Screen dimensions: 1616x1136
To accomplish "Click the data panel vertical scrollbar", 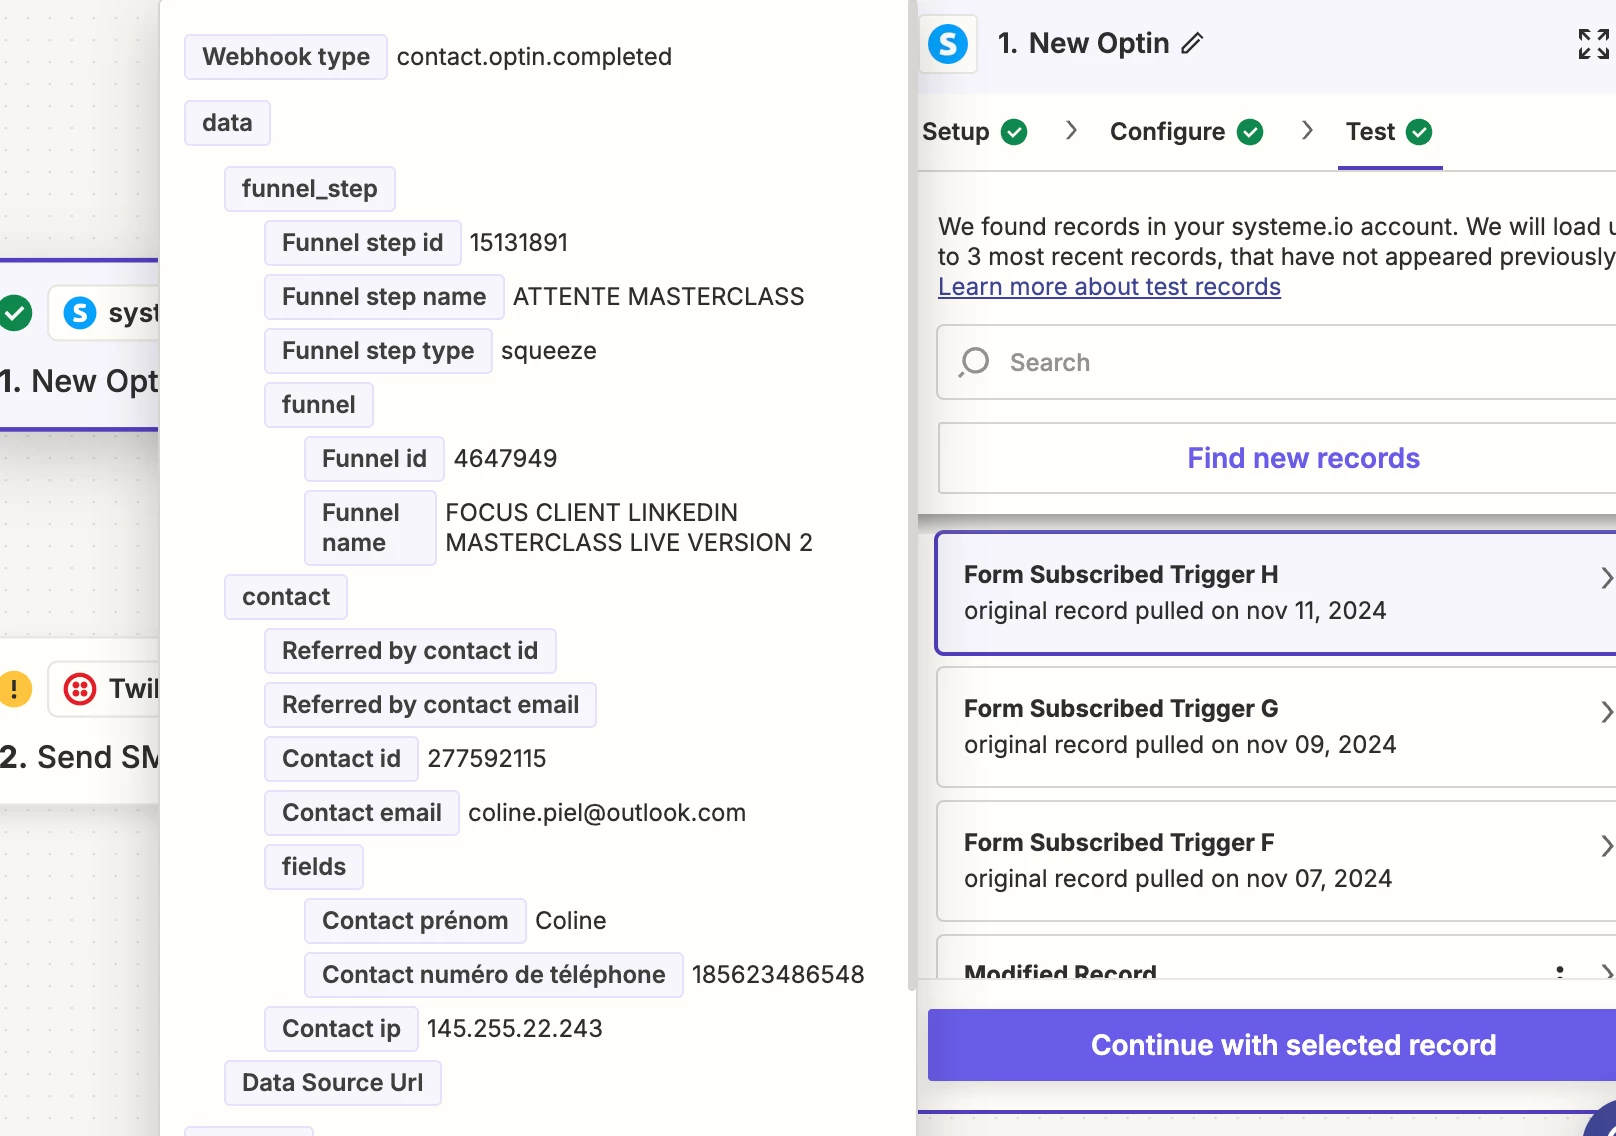I will 911,500.
